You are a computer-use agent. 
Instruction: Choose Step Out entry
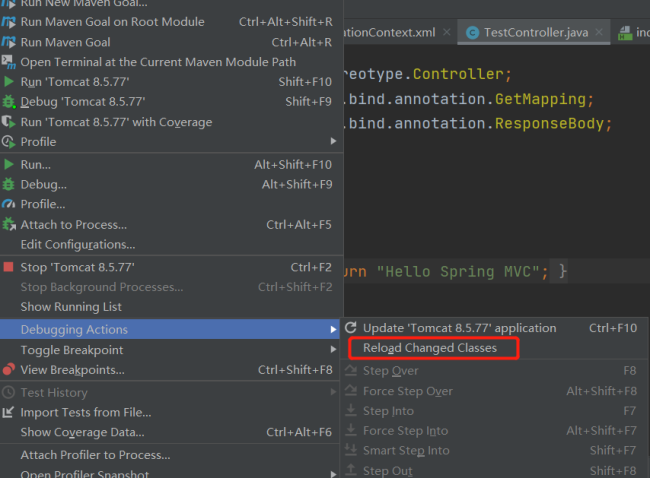495,471
